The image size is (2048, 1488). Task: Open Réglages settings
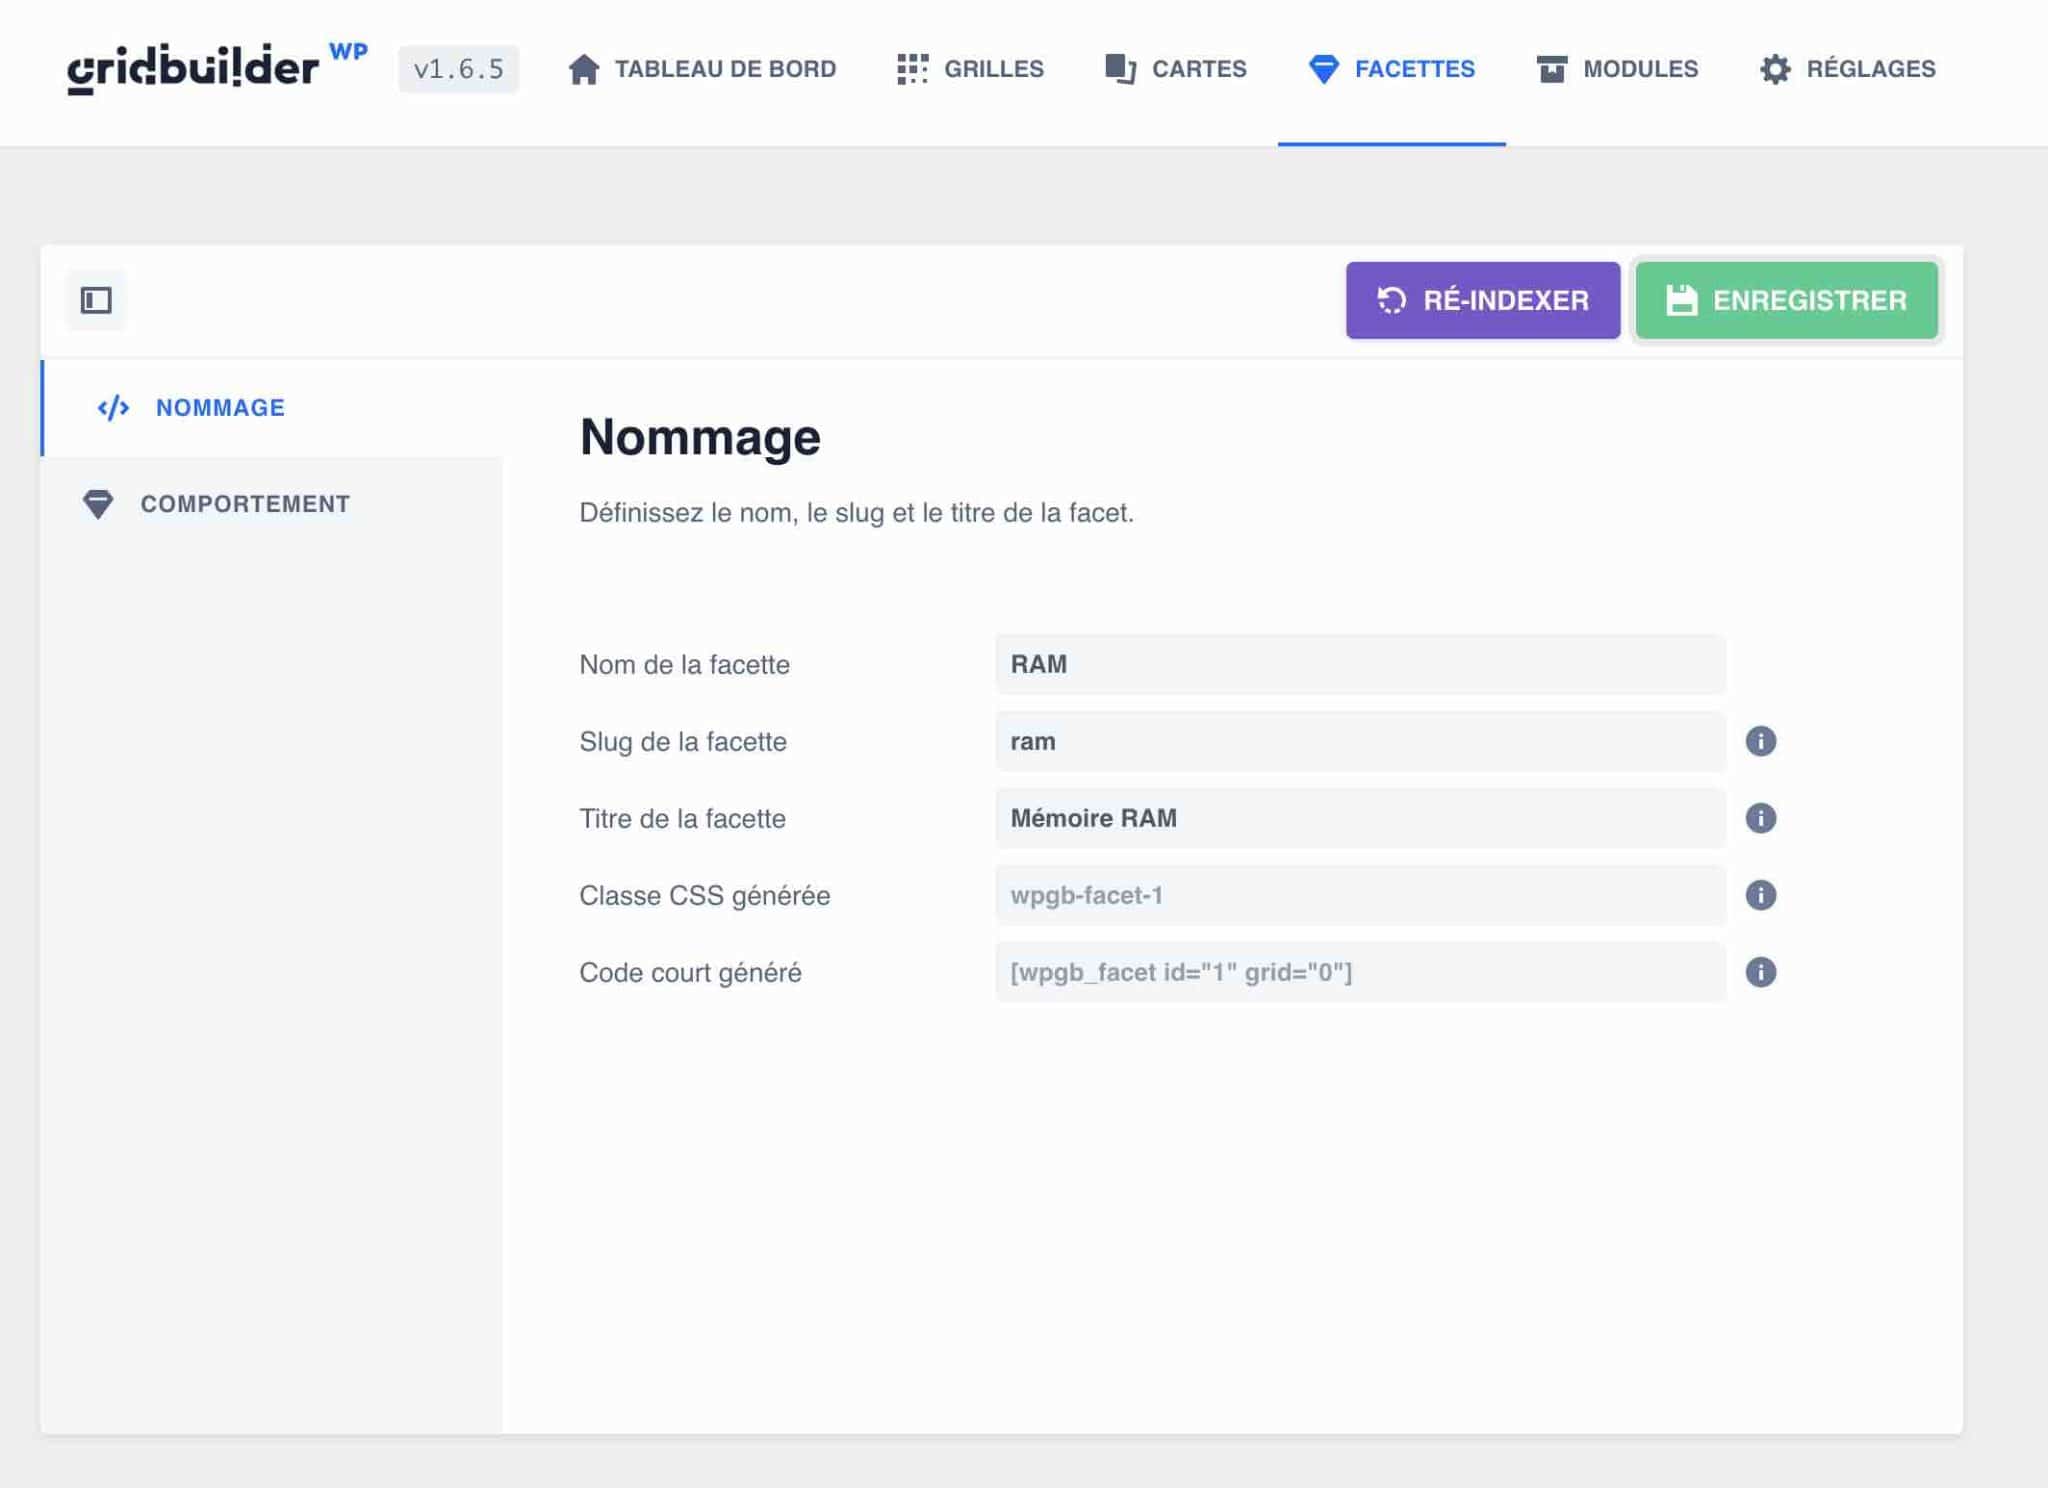1848,69
